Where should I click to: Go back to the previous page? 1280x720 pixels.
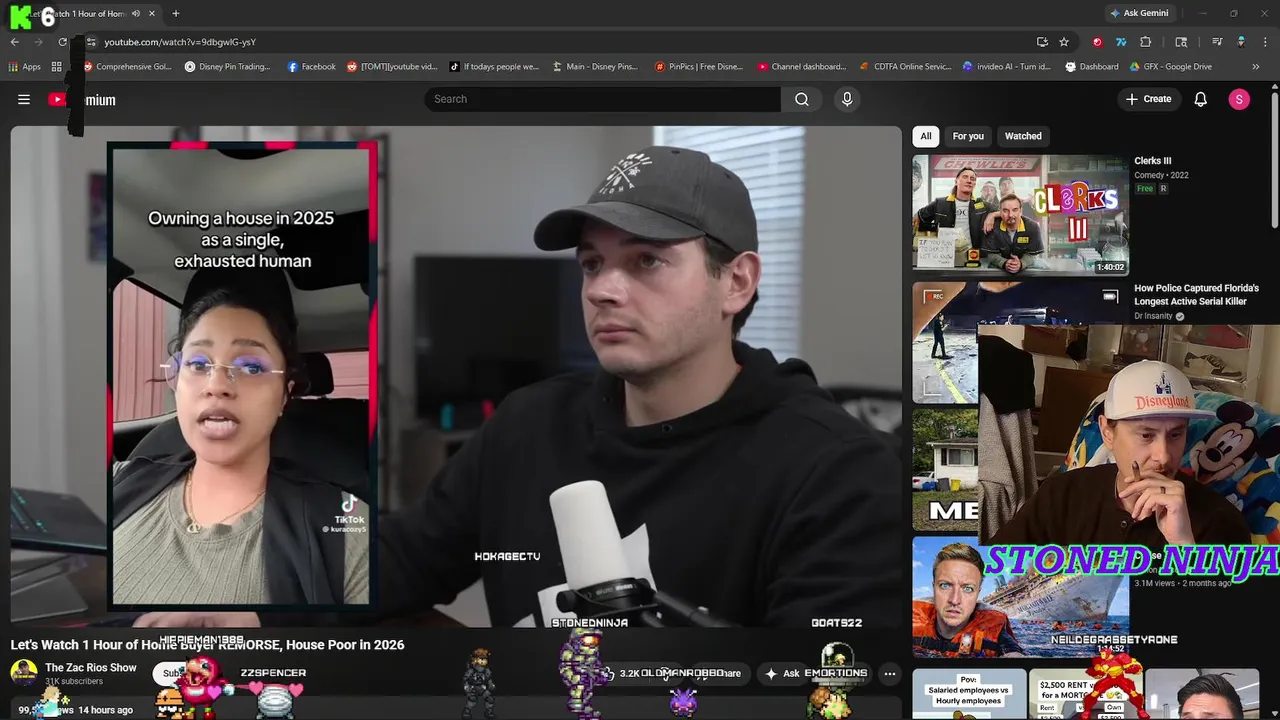pyautogui.click(x=15, y=42)
